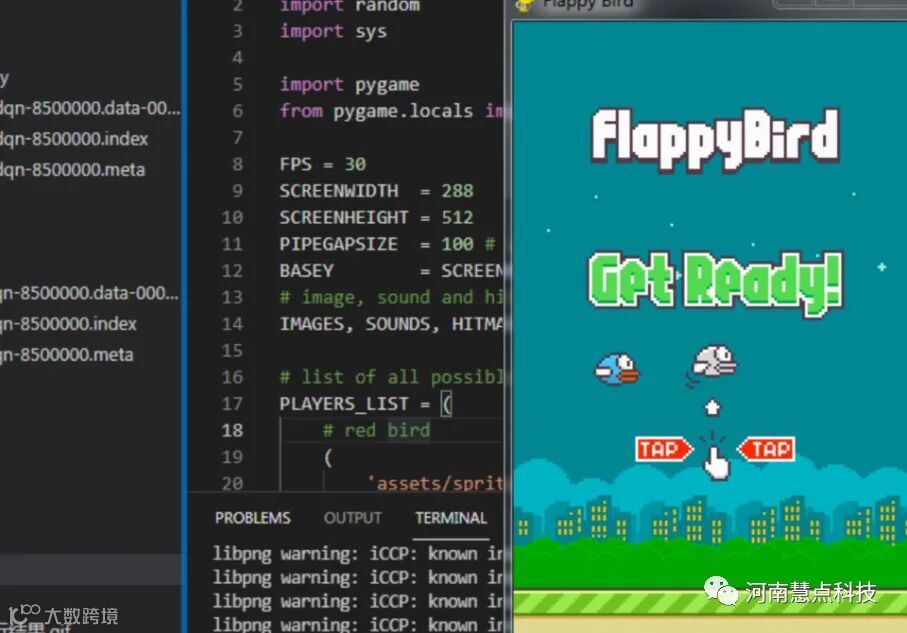Click the blue bird in Flappy Bird window
The height and width of the screenshot is (633, 907).
coord(617,369)
